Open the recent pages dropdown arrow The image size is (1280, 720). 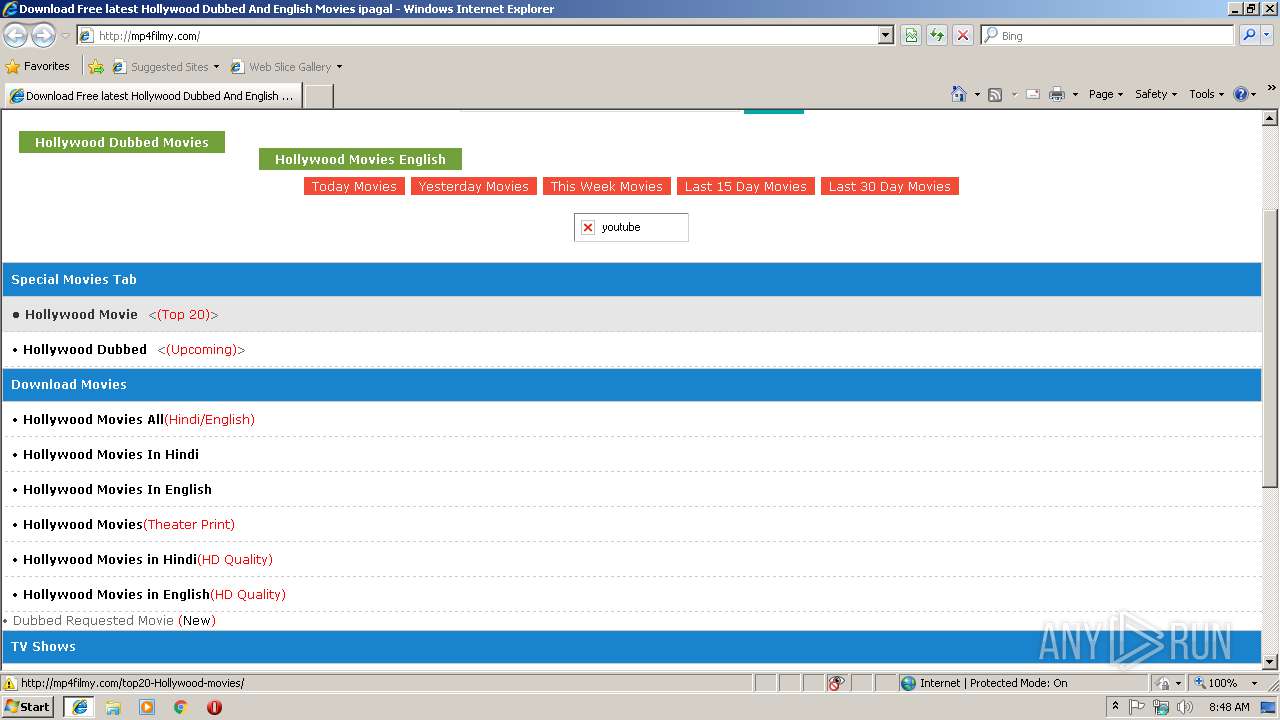pos(65,36)
